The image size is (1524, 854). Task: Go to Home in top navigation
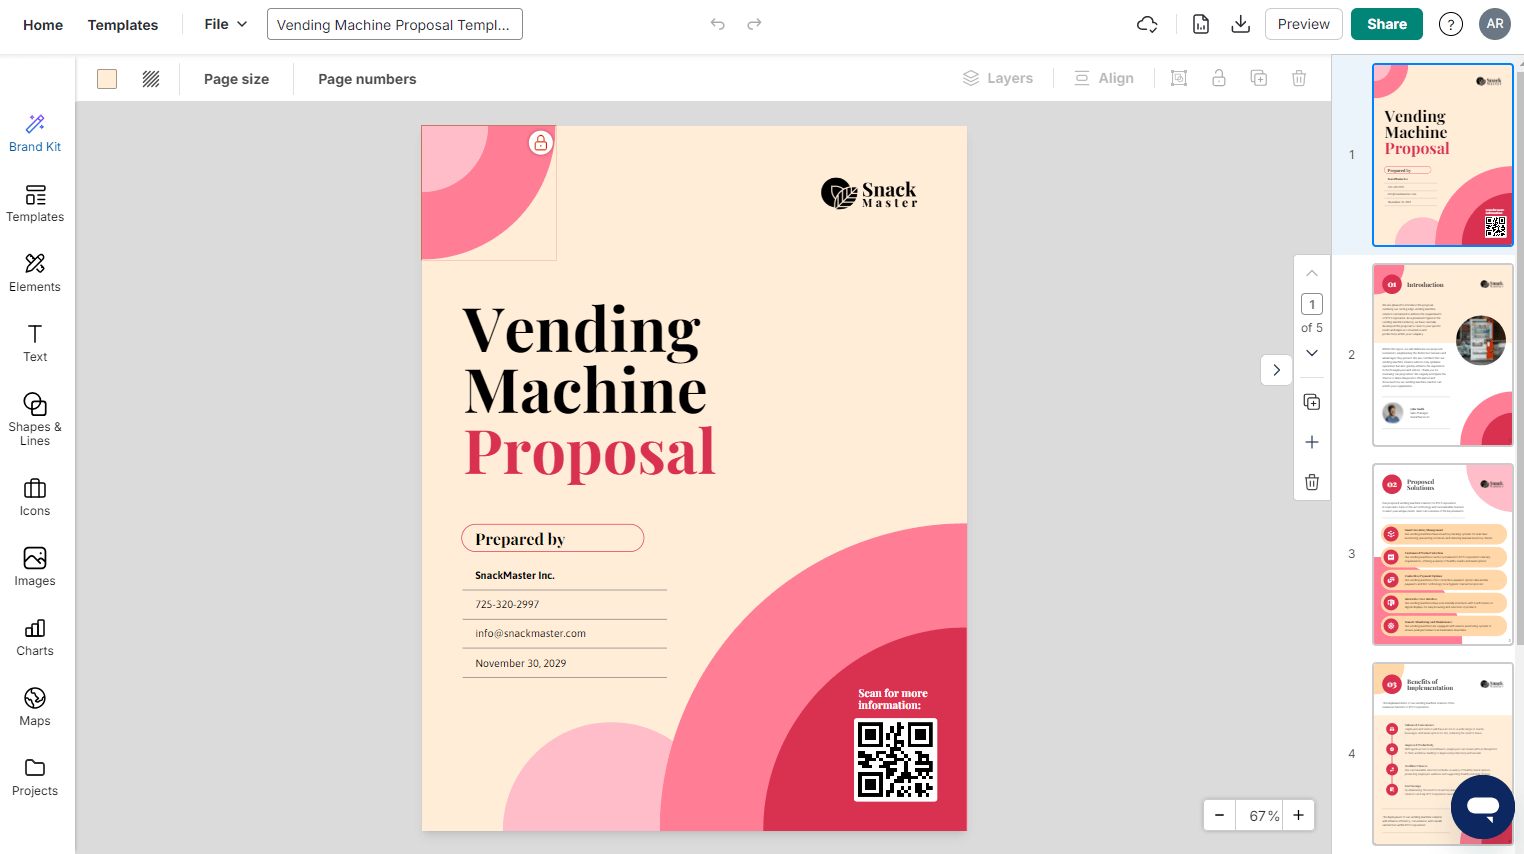[43, 25]
